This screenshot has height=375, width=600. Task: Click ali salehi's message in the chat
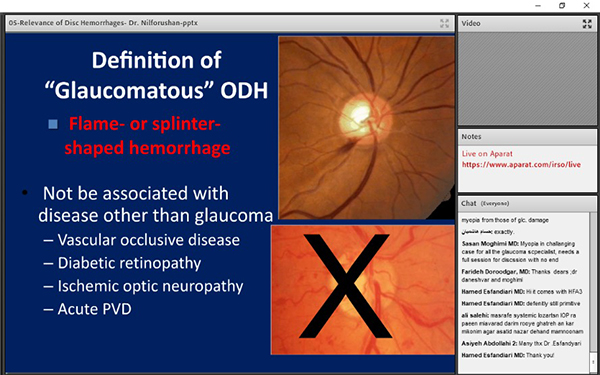click(522, 324)
